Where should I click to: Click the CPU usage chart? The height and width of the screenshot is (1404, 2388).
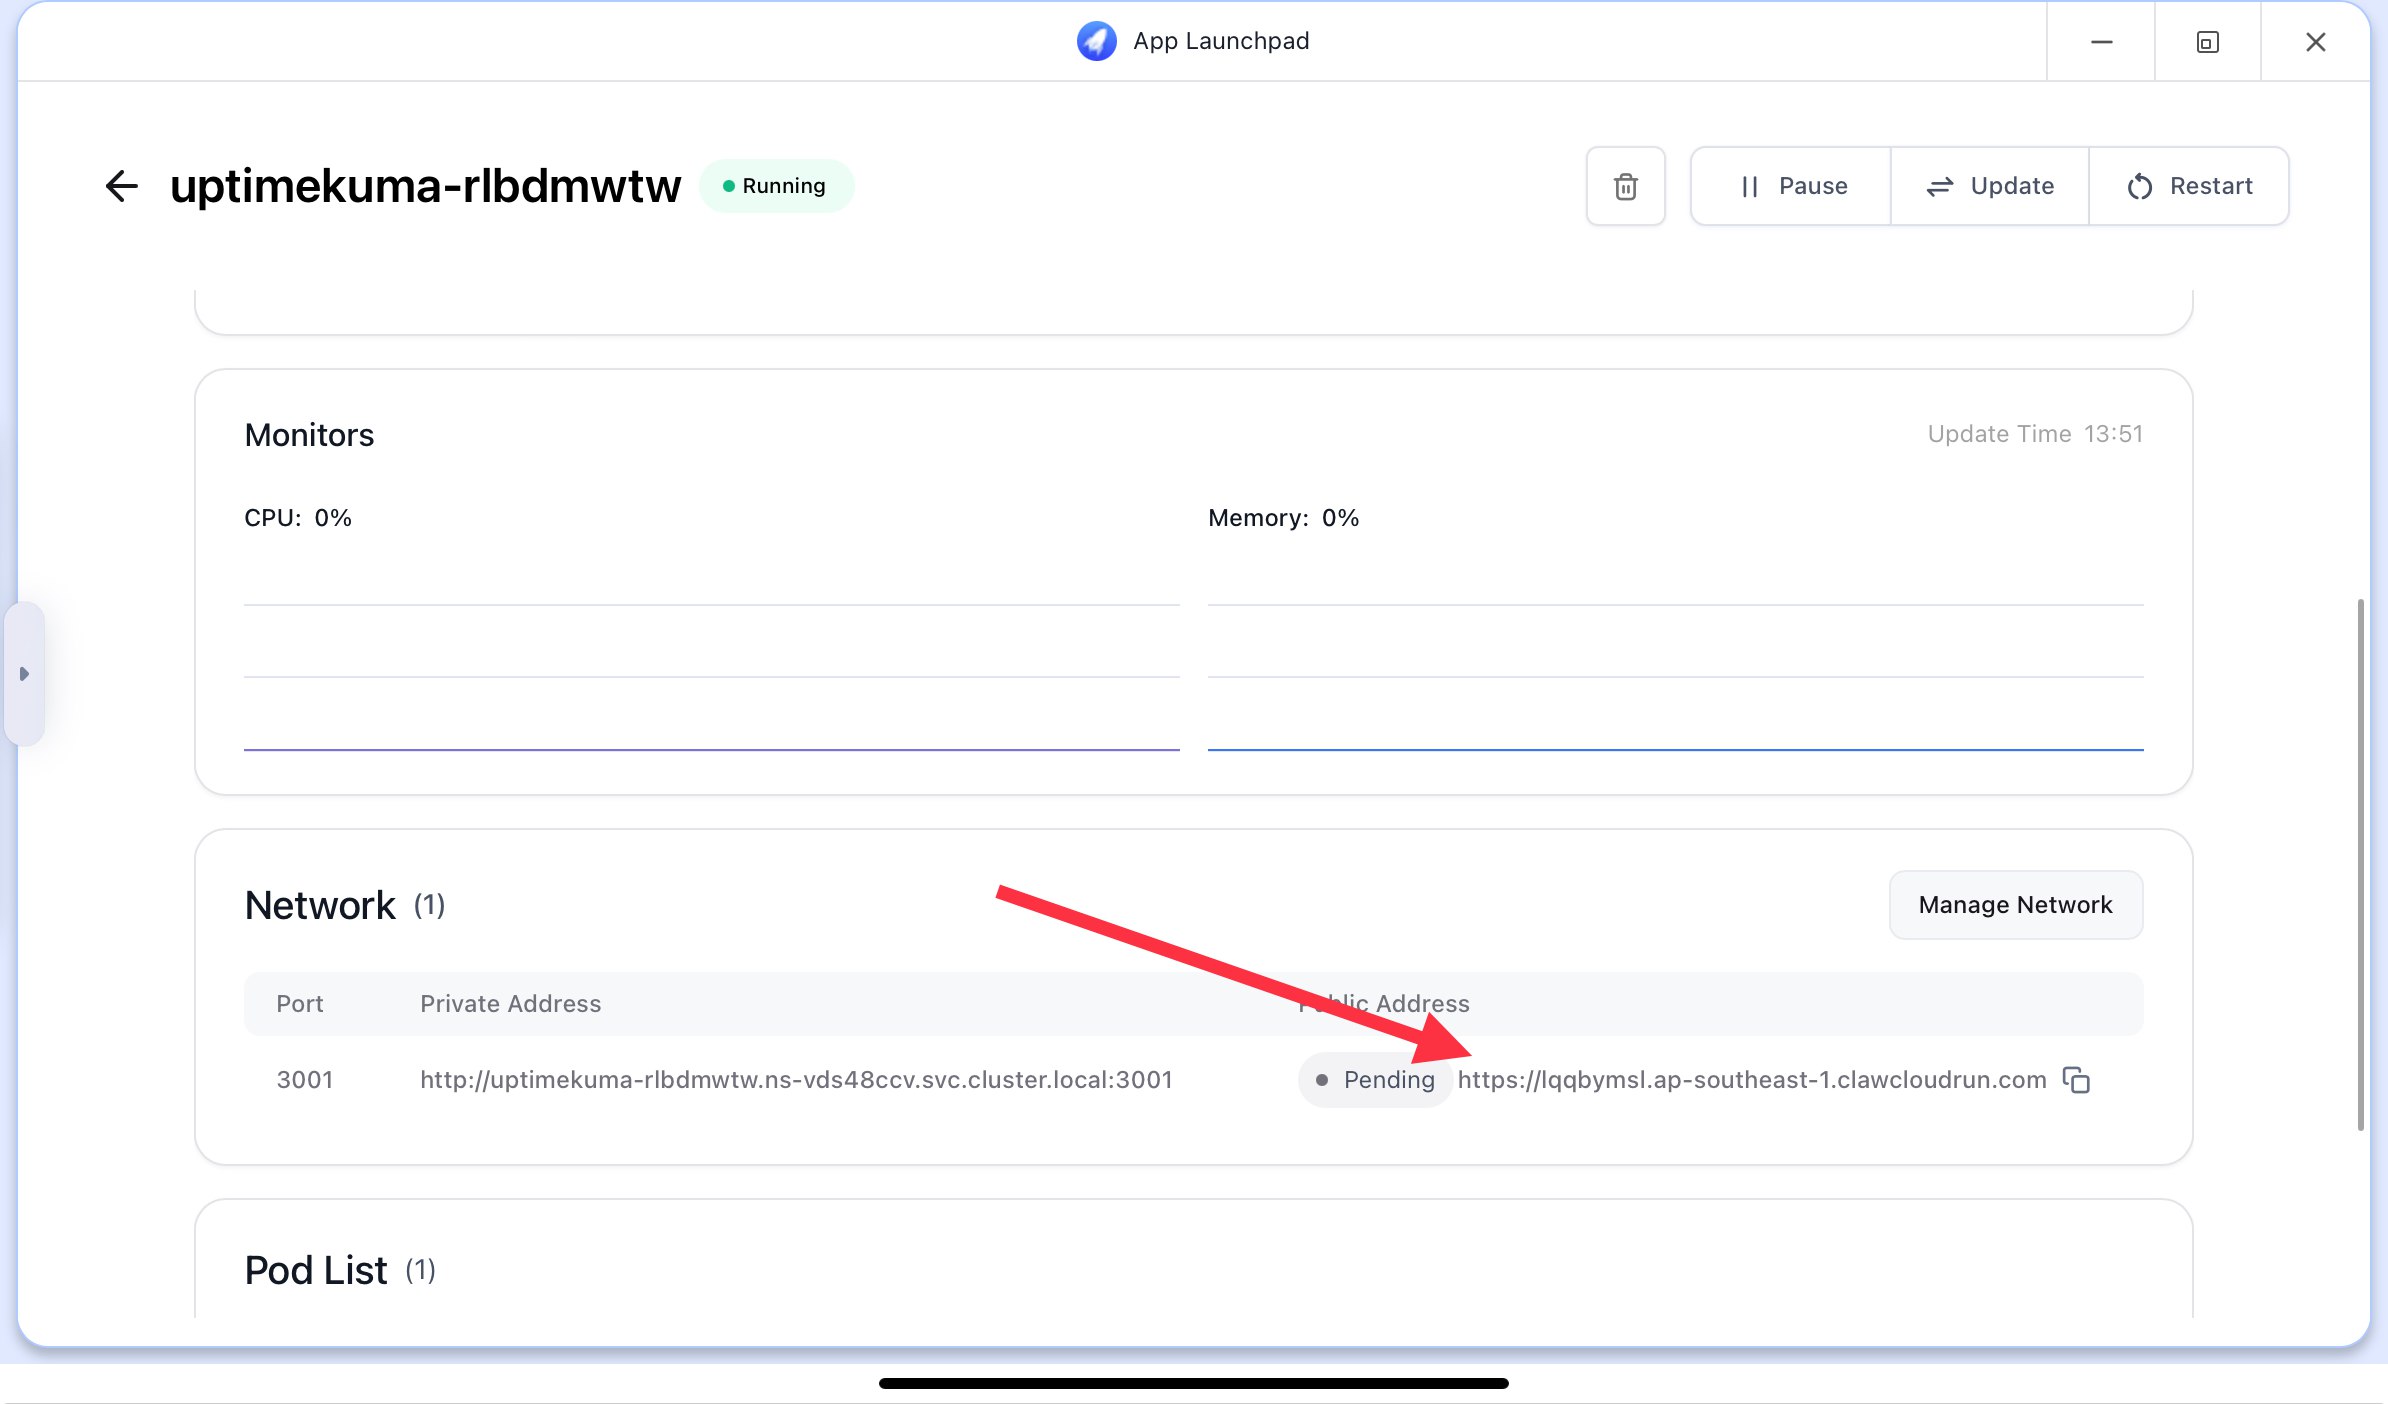[711, 677]
